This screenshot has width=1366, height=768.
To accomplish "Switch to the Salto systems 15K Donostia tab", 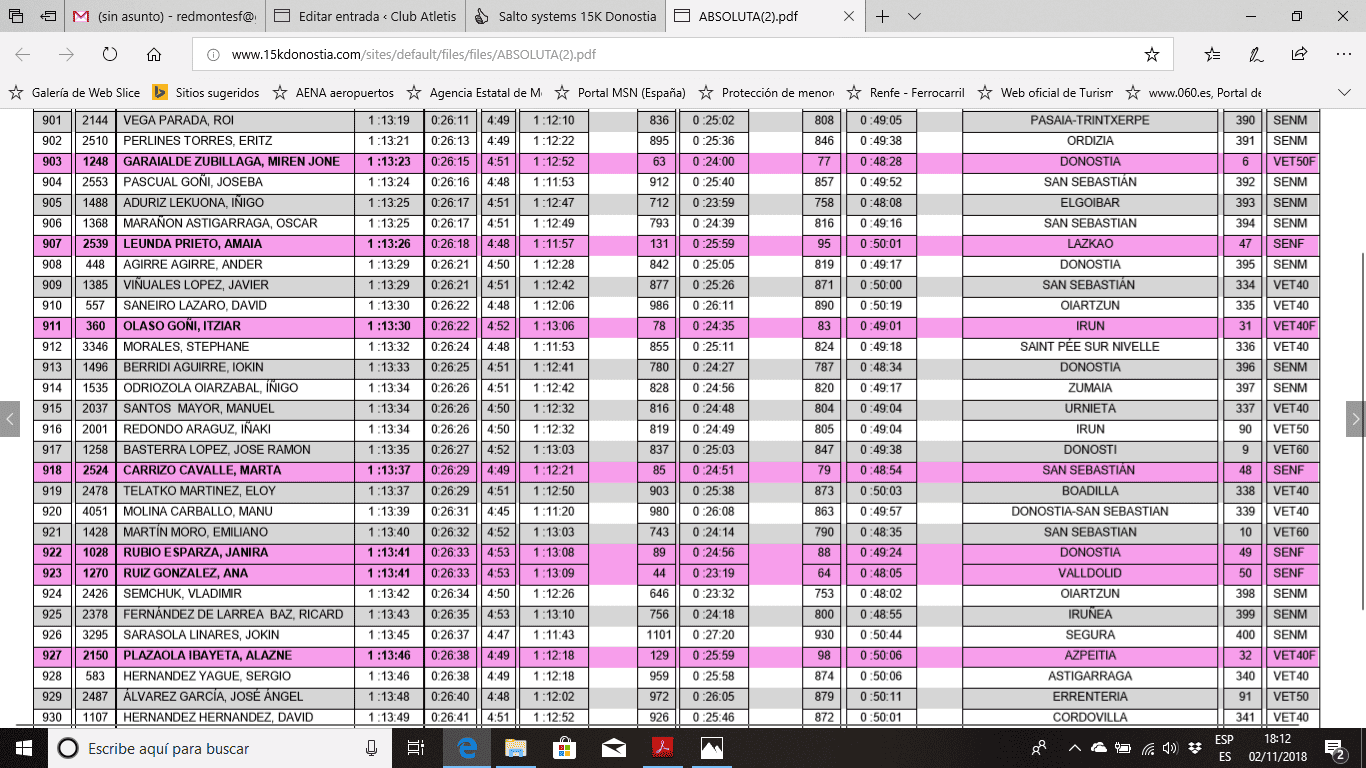I will pos(566,17).
